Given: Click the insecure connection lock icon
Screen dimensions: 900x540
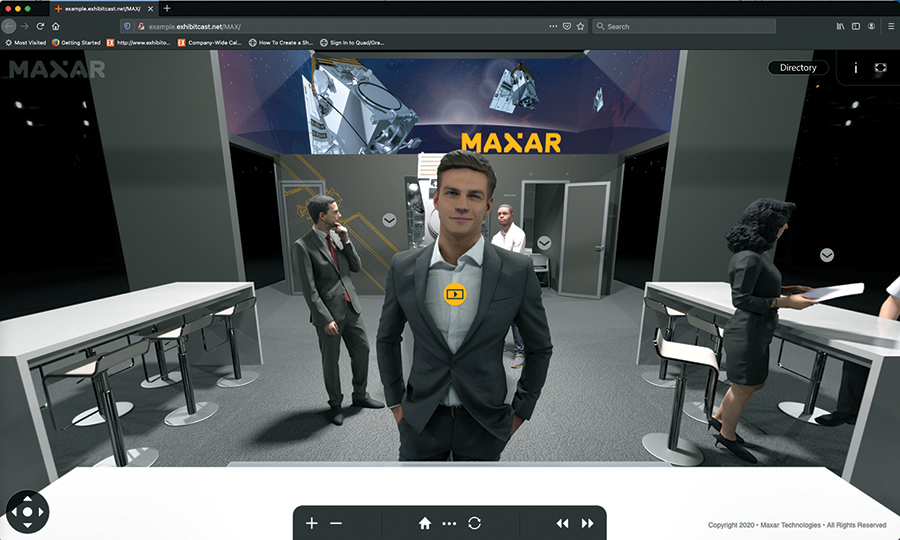Looking at the screenshot, I should 141,26.
